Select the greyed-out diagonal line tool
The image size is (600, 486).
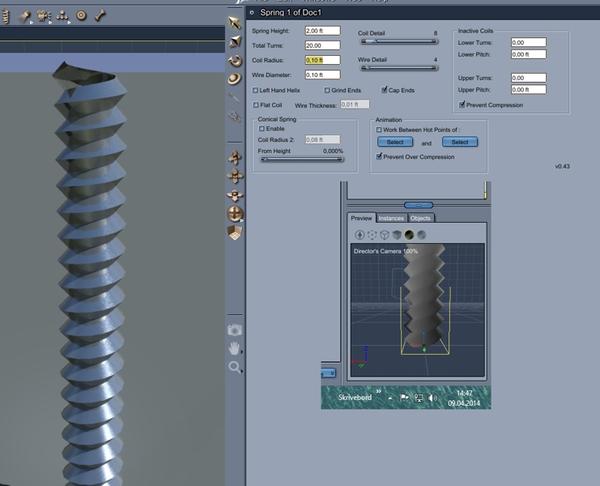234,98
